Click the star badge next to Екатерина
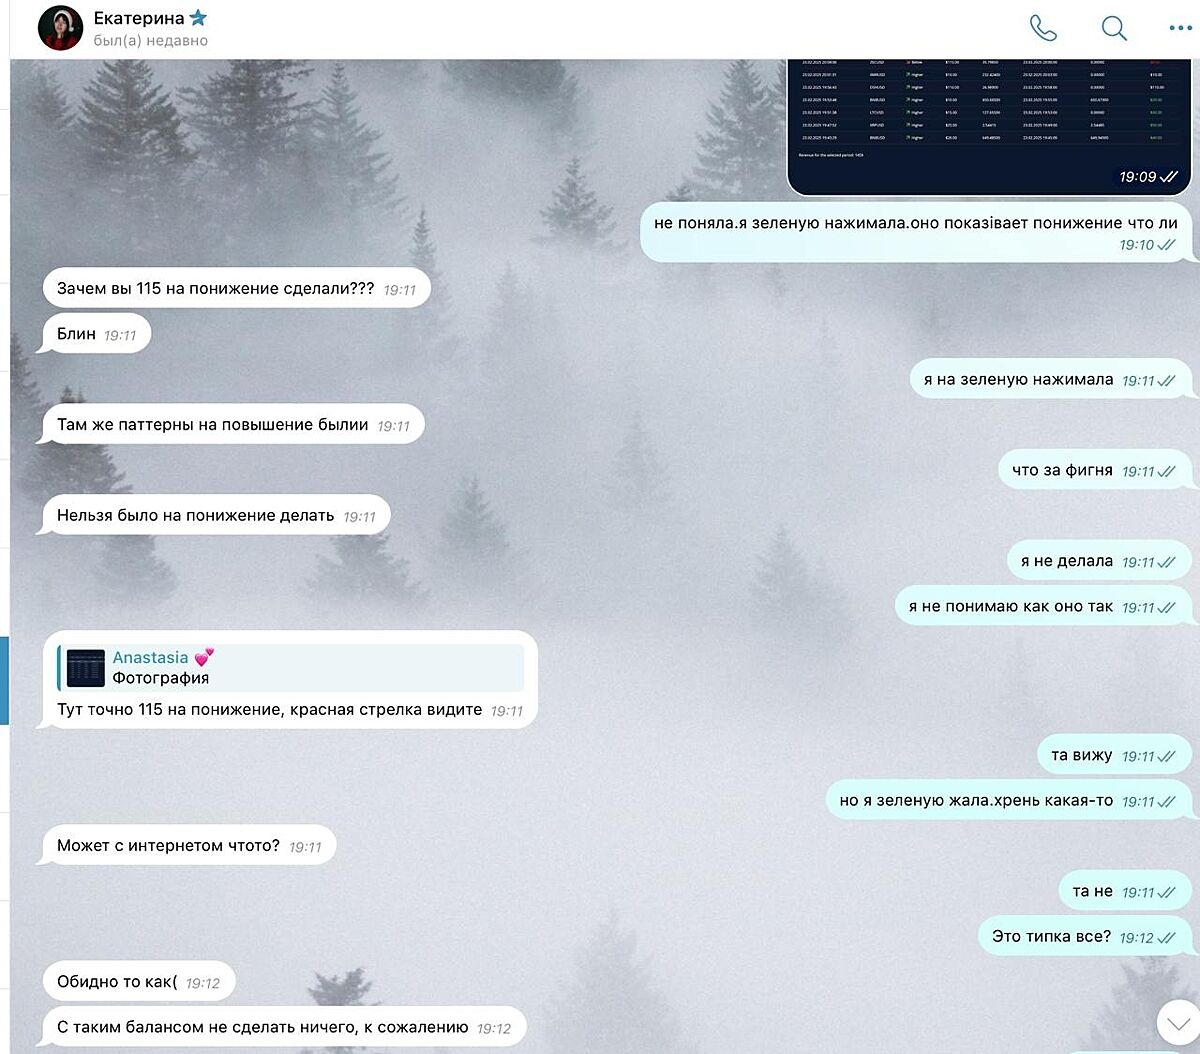 click(198, 18)
